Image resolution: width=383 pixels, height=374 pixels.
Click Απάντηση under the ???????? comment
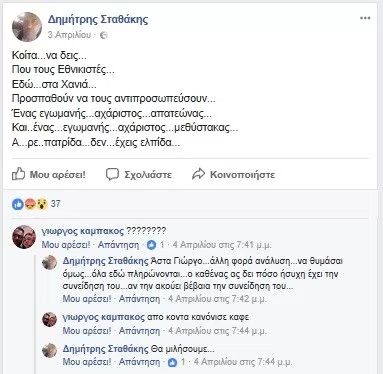[x=118, y=245]
